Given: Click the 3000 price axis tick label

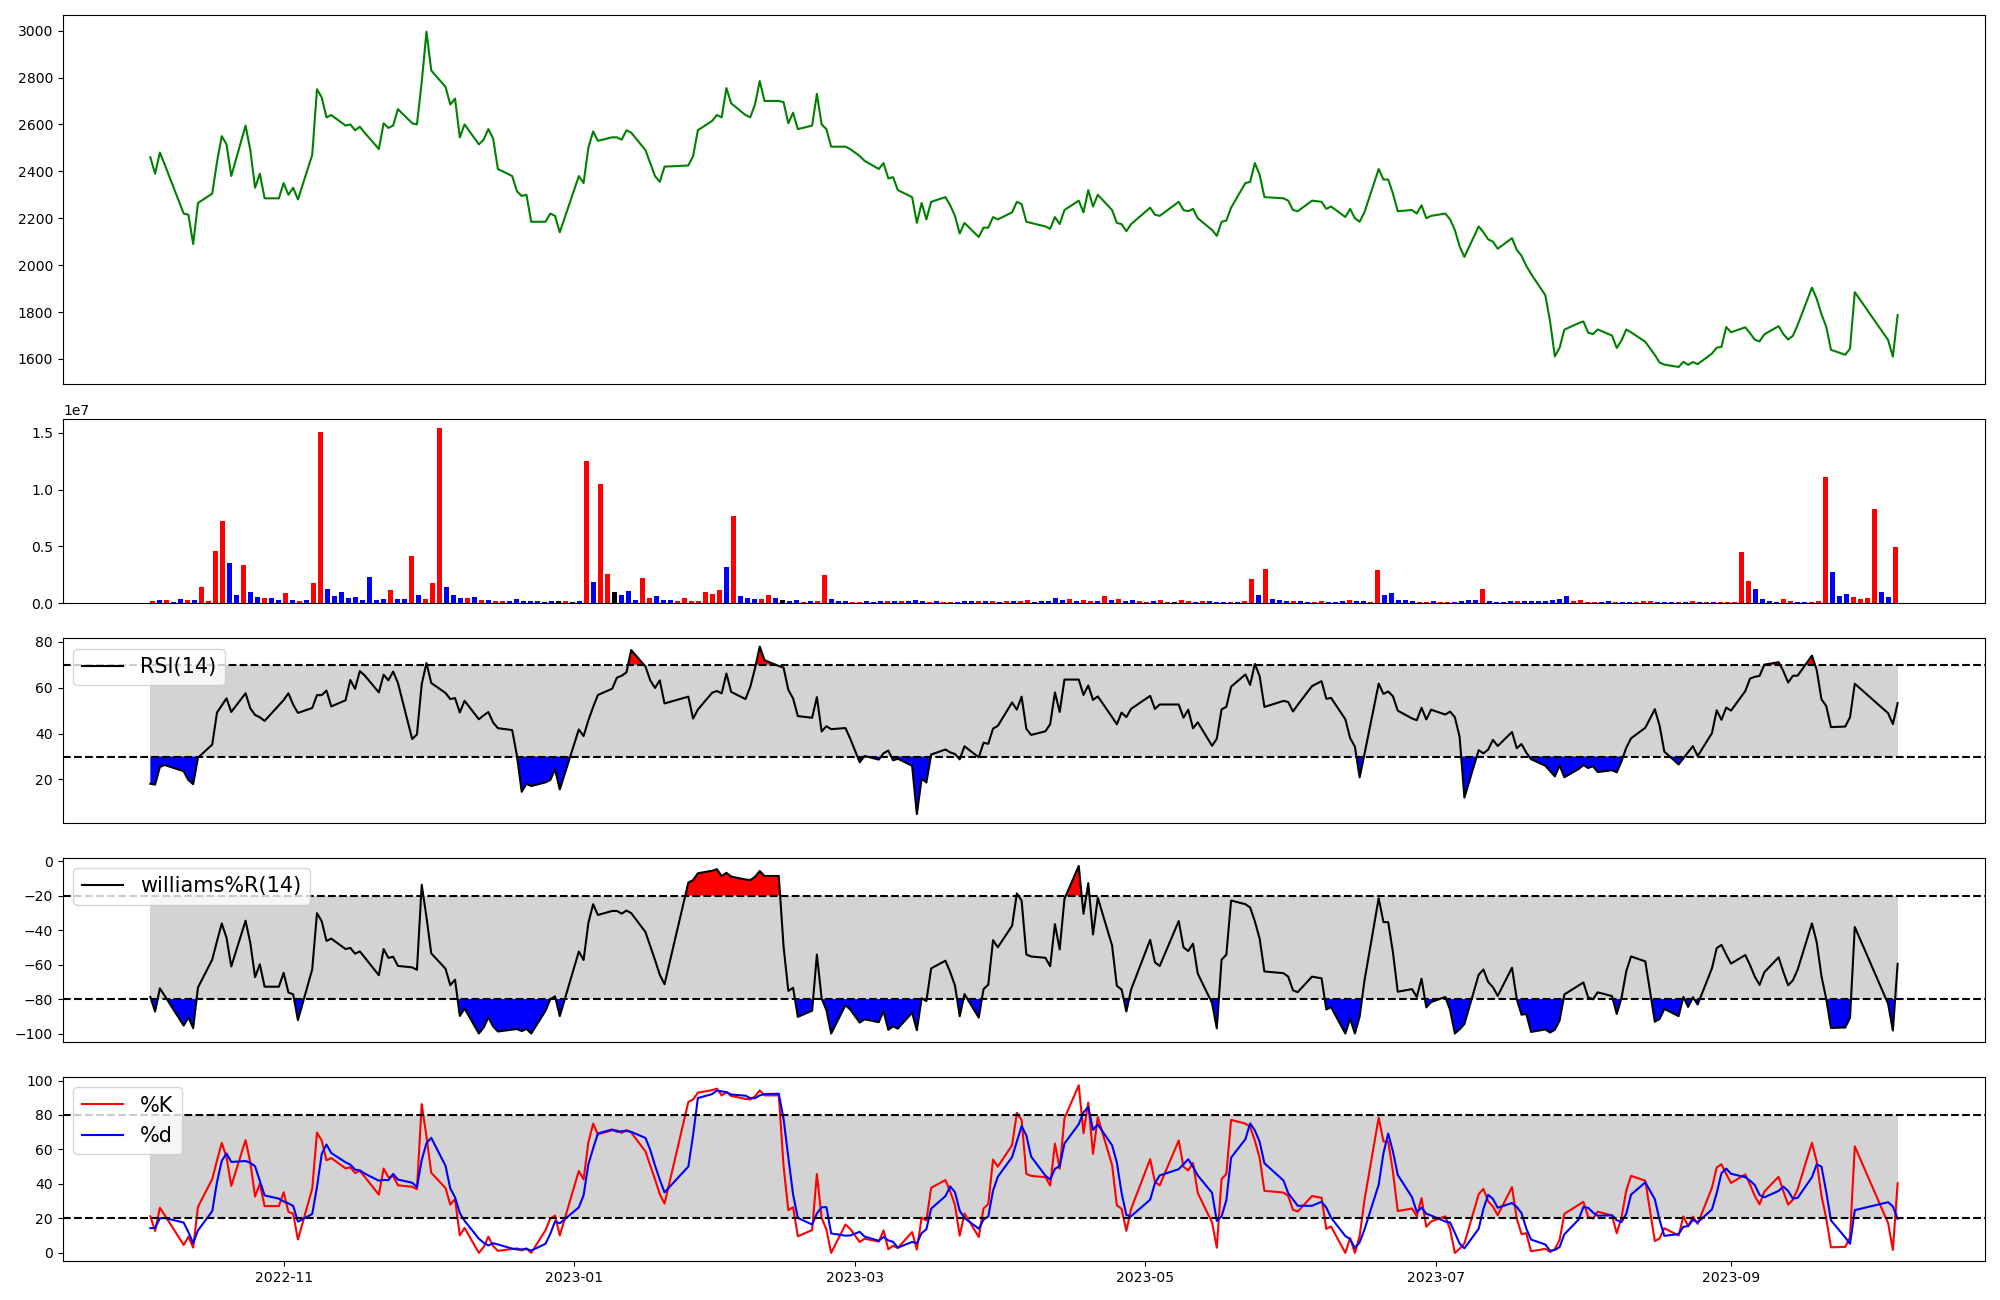Looking at the screenshot, I should click(x=35, y=31).
